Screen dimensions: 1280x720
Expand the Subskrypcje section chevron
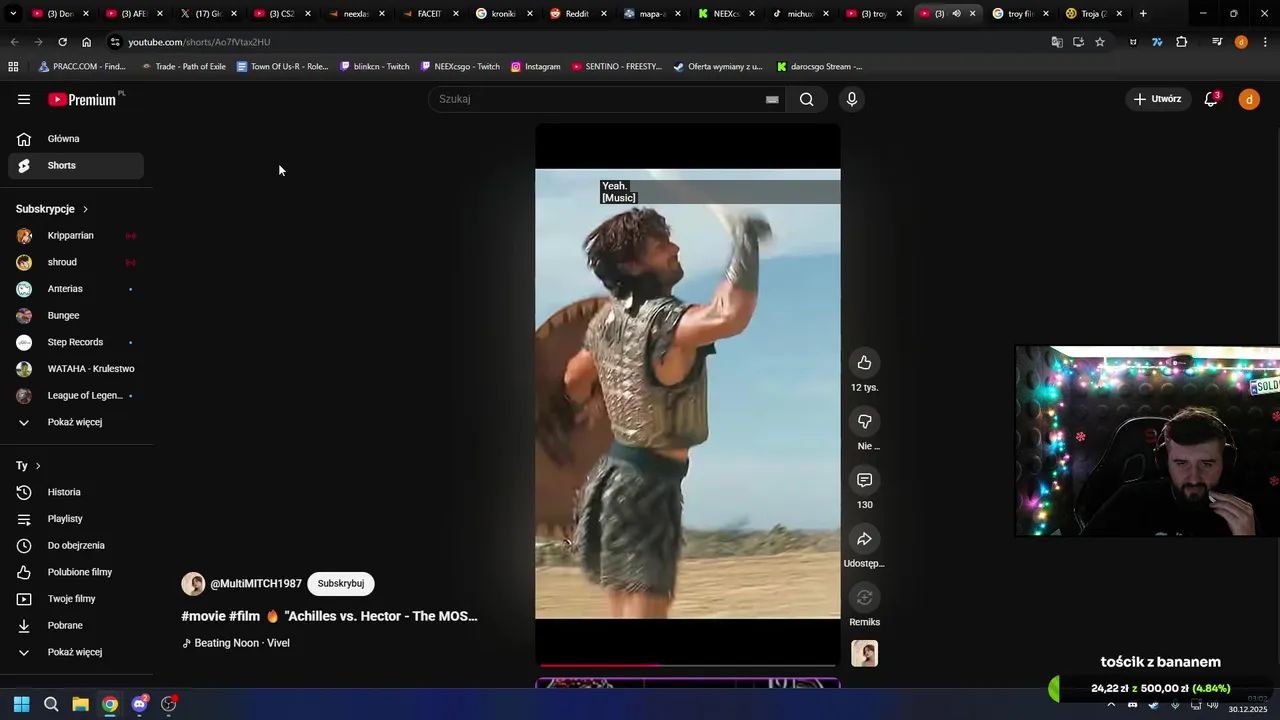[x=85, y=209]
